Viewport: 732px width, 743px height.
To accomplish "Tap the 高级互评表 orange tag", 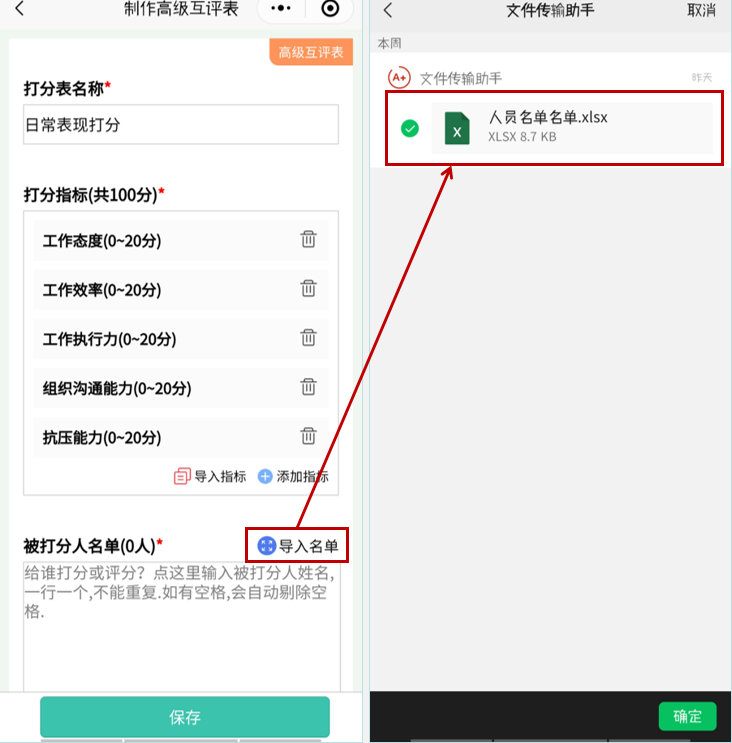I will tap(311, 52).
